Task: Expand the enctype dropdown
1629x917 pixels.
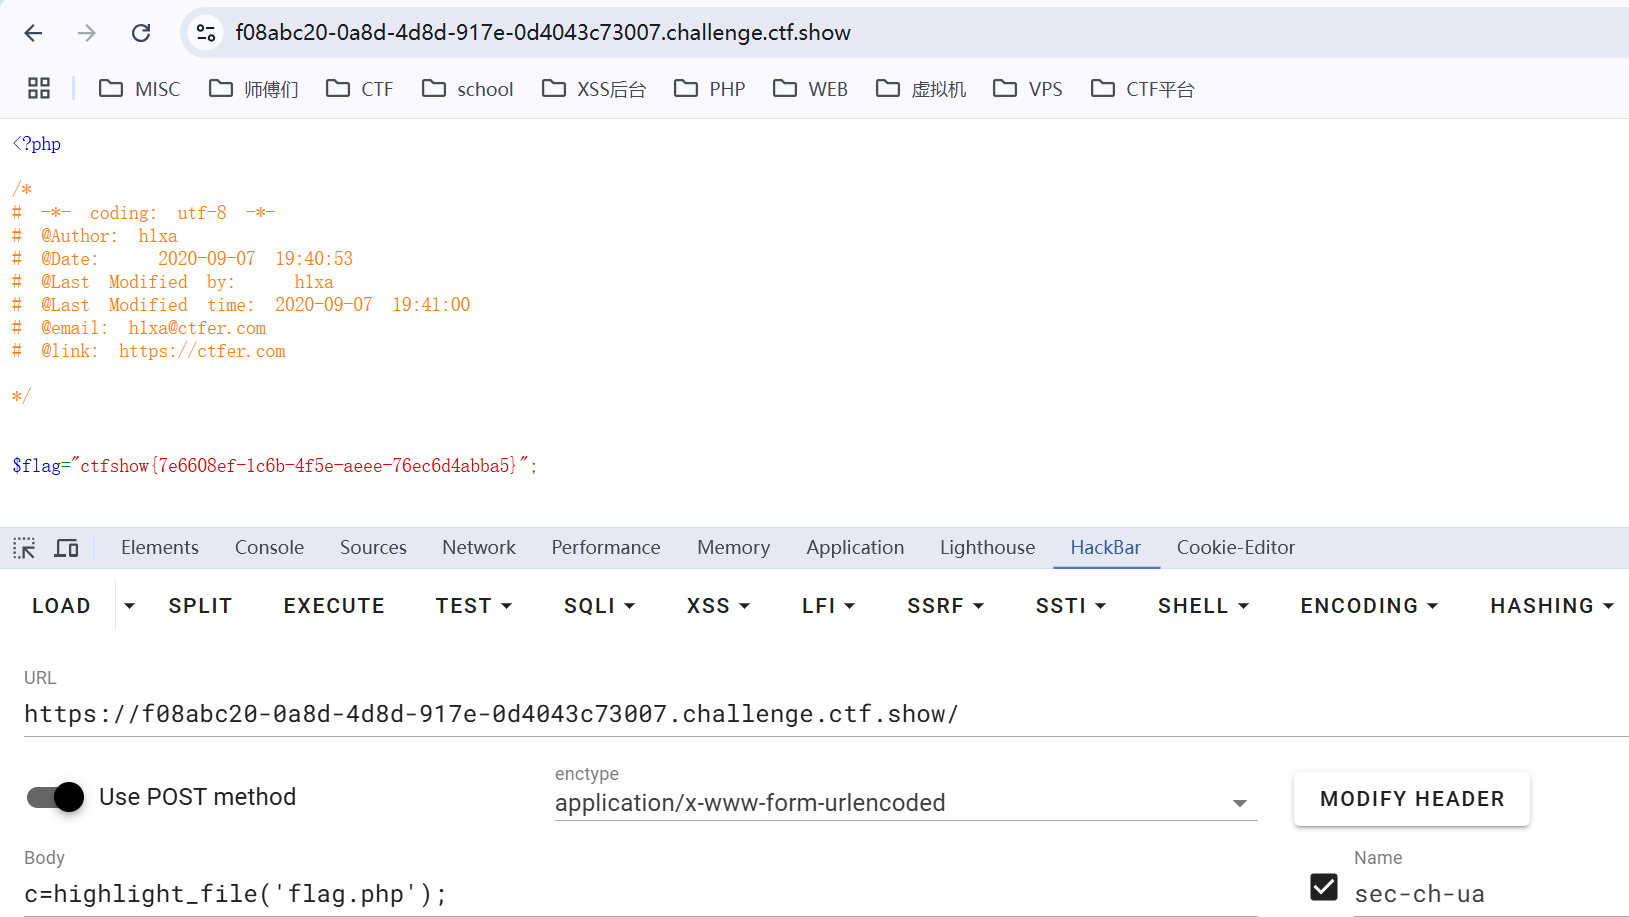Action: 1239,803
